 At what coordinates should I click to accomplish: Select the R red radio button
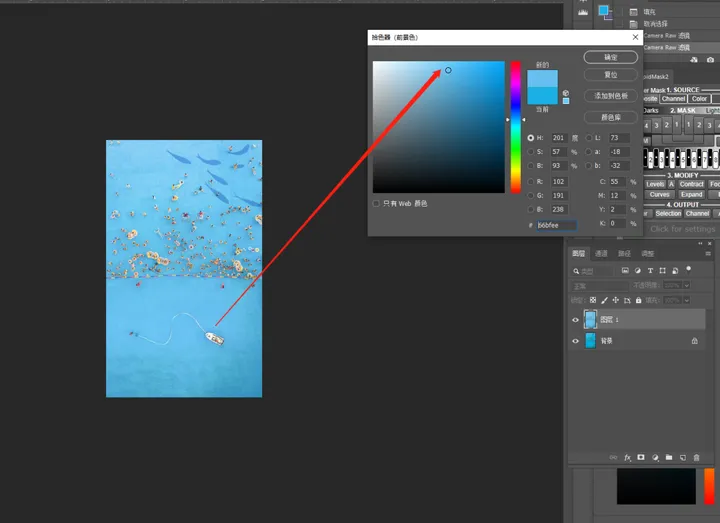click(531, 181)
